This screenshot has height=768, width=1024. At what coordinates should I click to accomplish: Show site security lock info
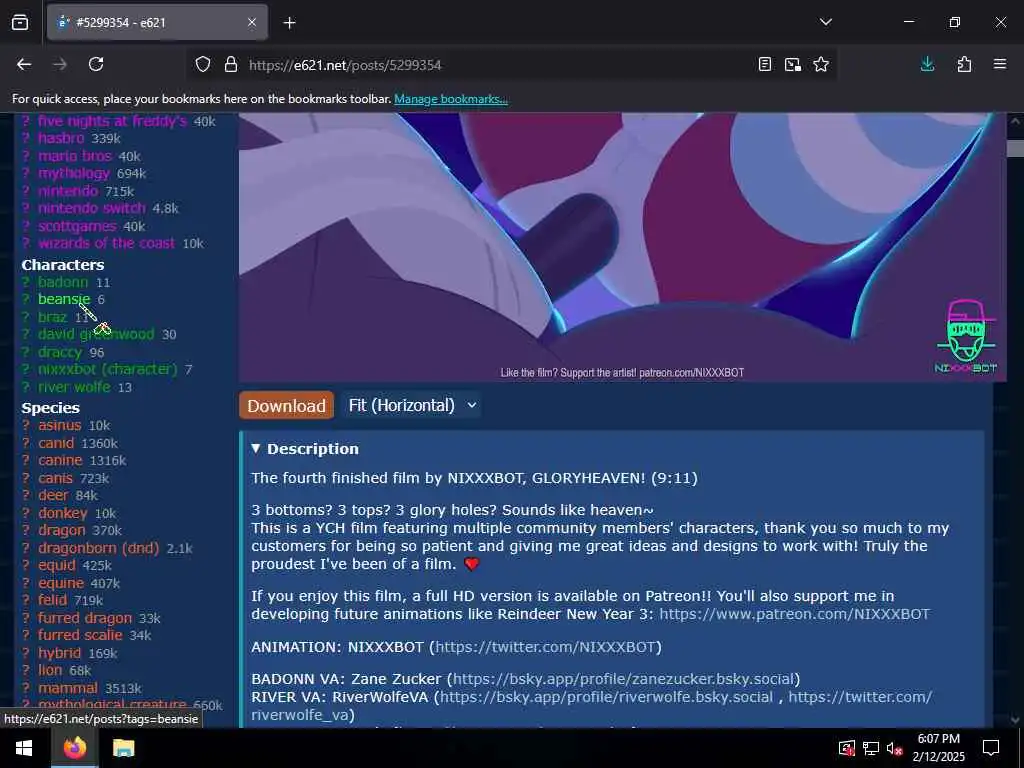pos(231,65)
